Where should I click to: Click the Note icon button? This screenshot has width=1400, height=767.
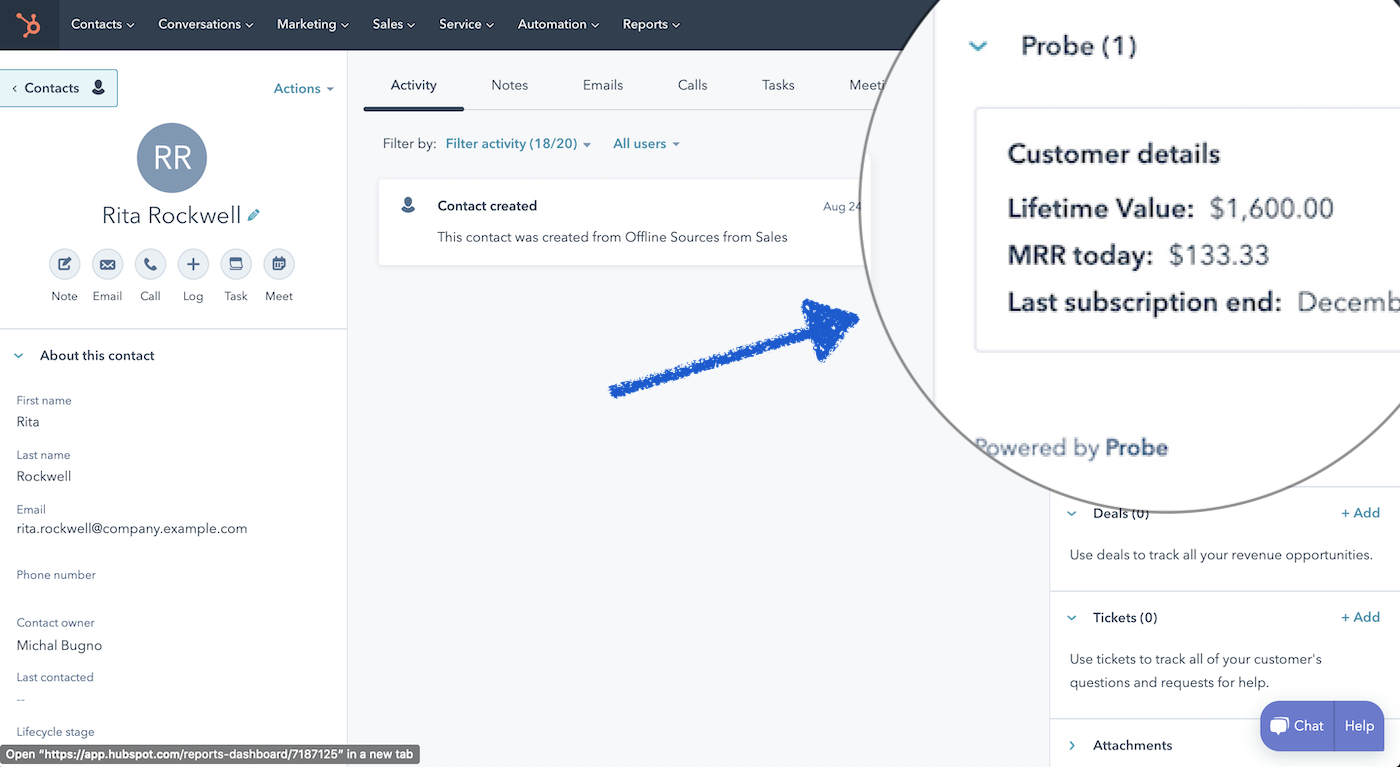coord(64,265)
